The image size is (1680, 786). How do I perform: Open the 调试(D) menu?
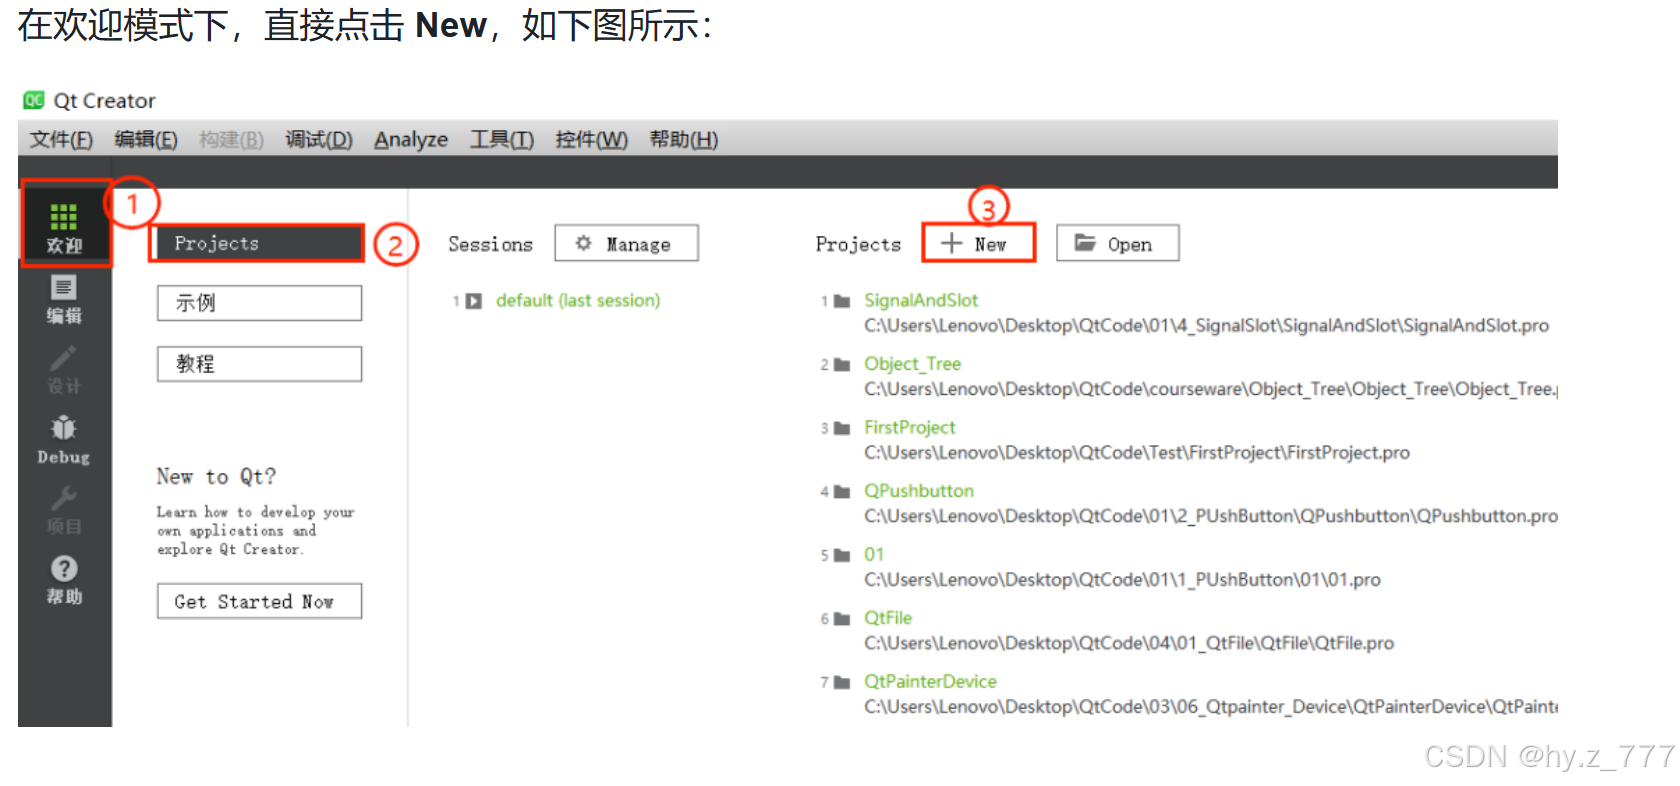tap(319, 139)
